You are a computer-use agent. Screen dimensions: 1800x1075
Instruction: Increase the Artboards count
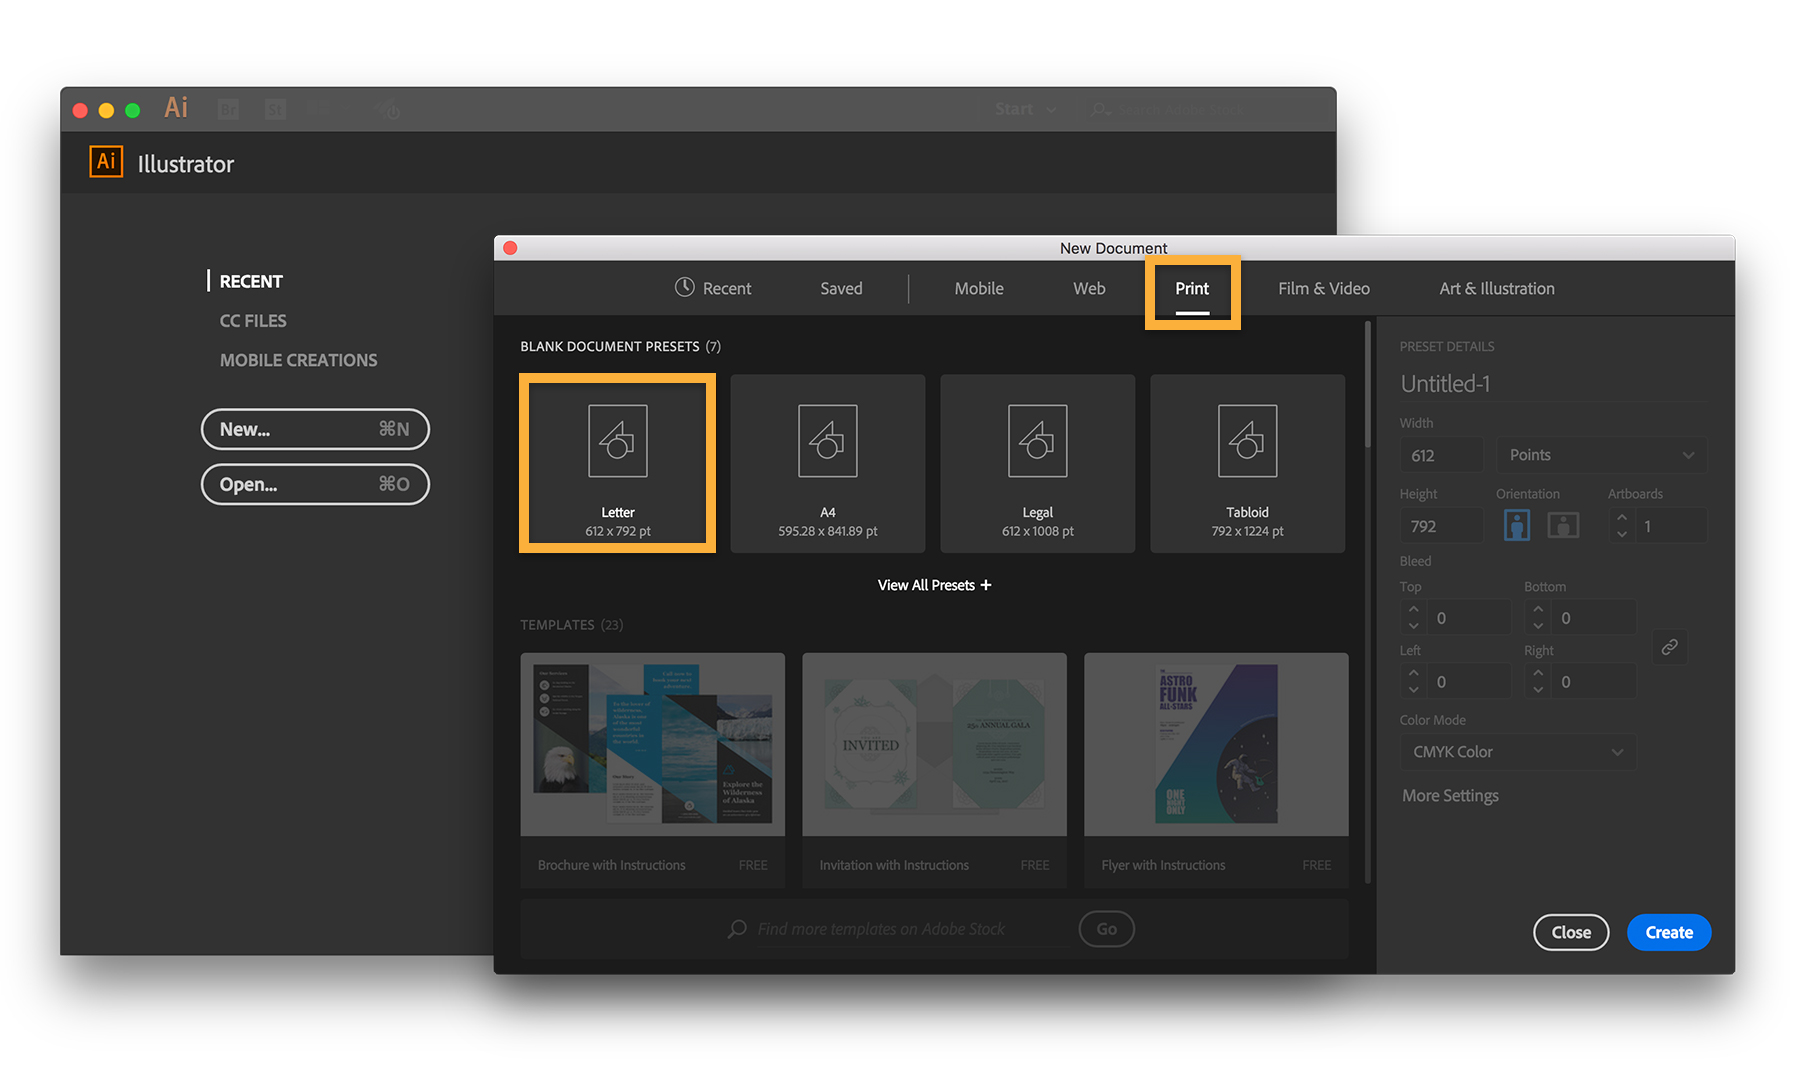coord(1622,517)
